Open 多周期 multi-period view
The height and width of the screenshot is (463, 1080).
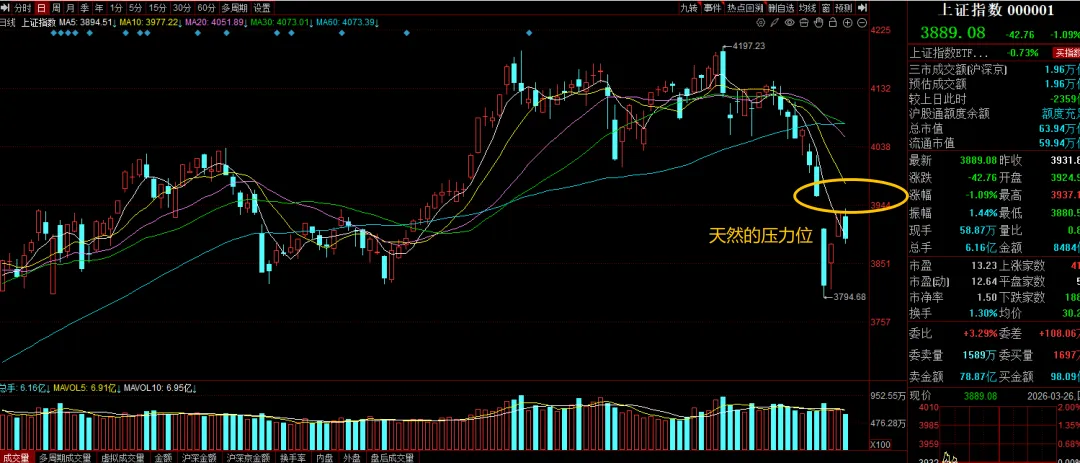234,8
